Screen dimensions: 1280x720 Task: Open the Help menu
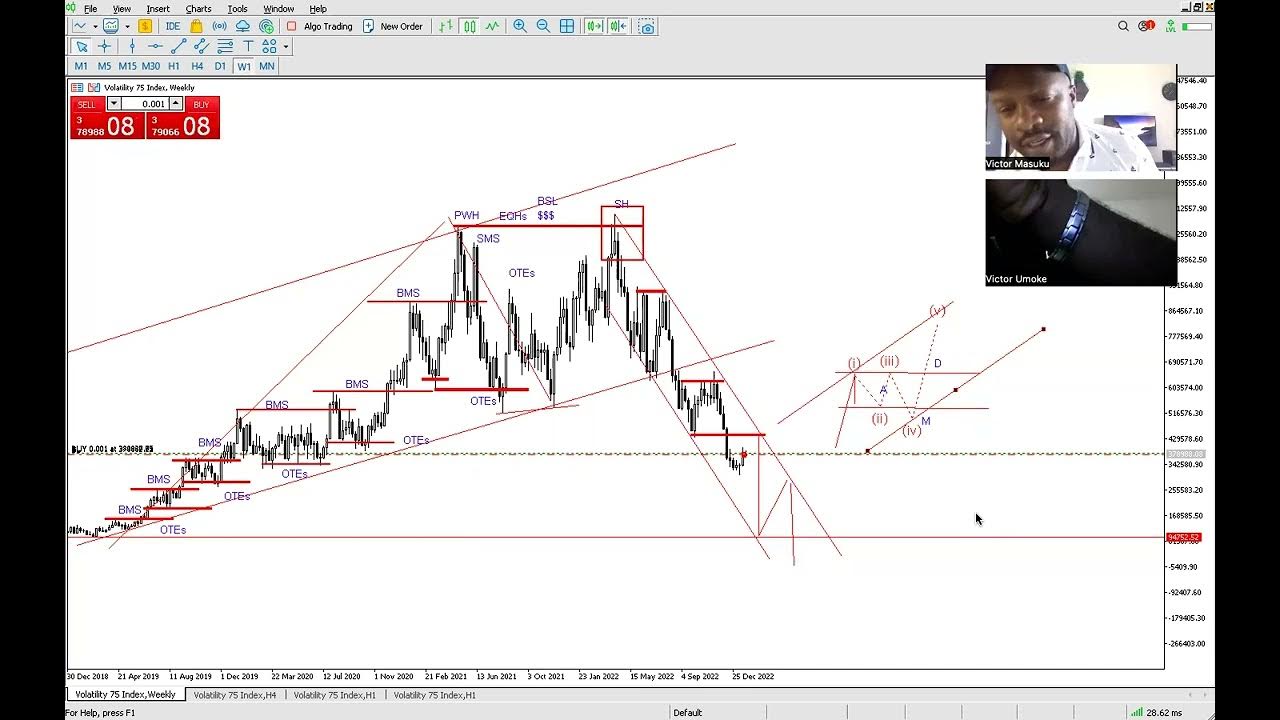click(318, 9)
